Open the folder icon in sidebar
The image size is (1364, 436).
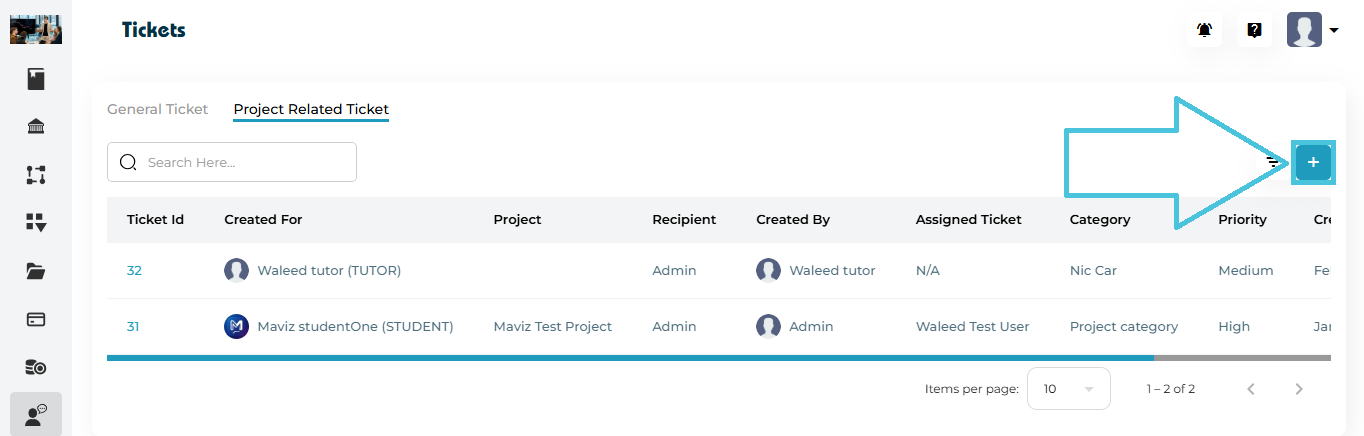[36, 271]
